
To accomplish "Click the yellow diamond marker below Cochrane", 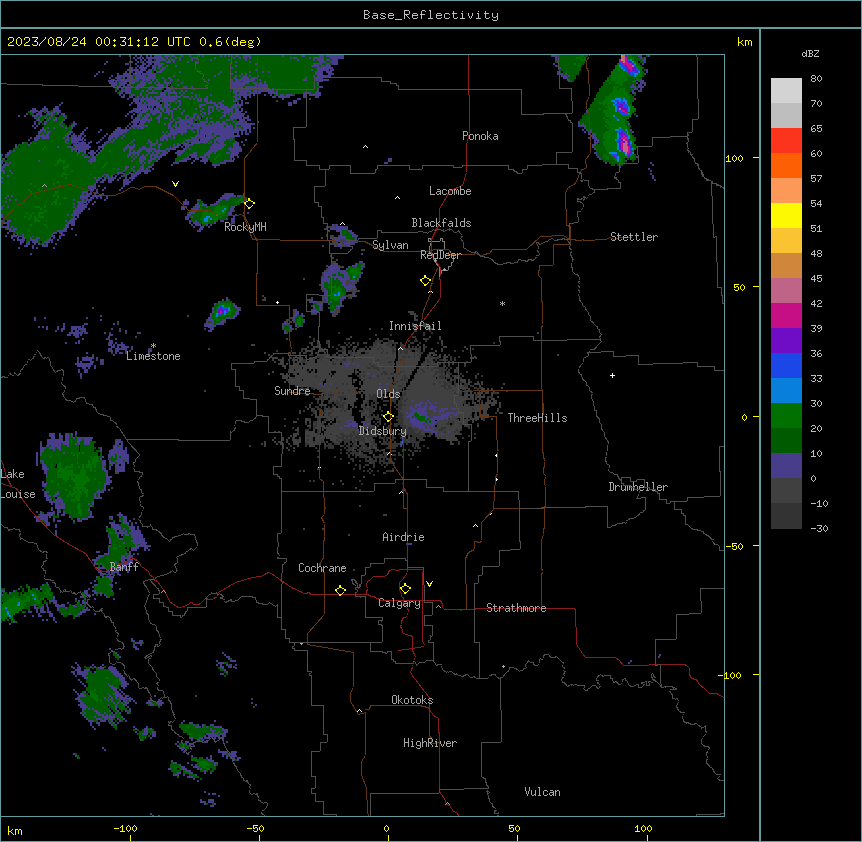I will pyautogui.click(x=341, y=590).
